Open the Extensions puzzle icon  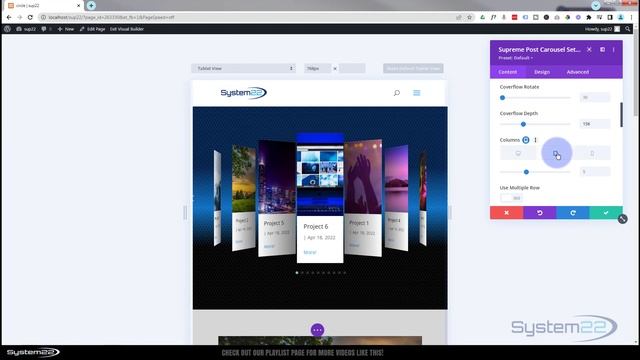589,18
